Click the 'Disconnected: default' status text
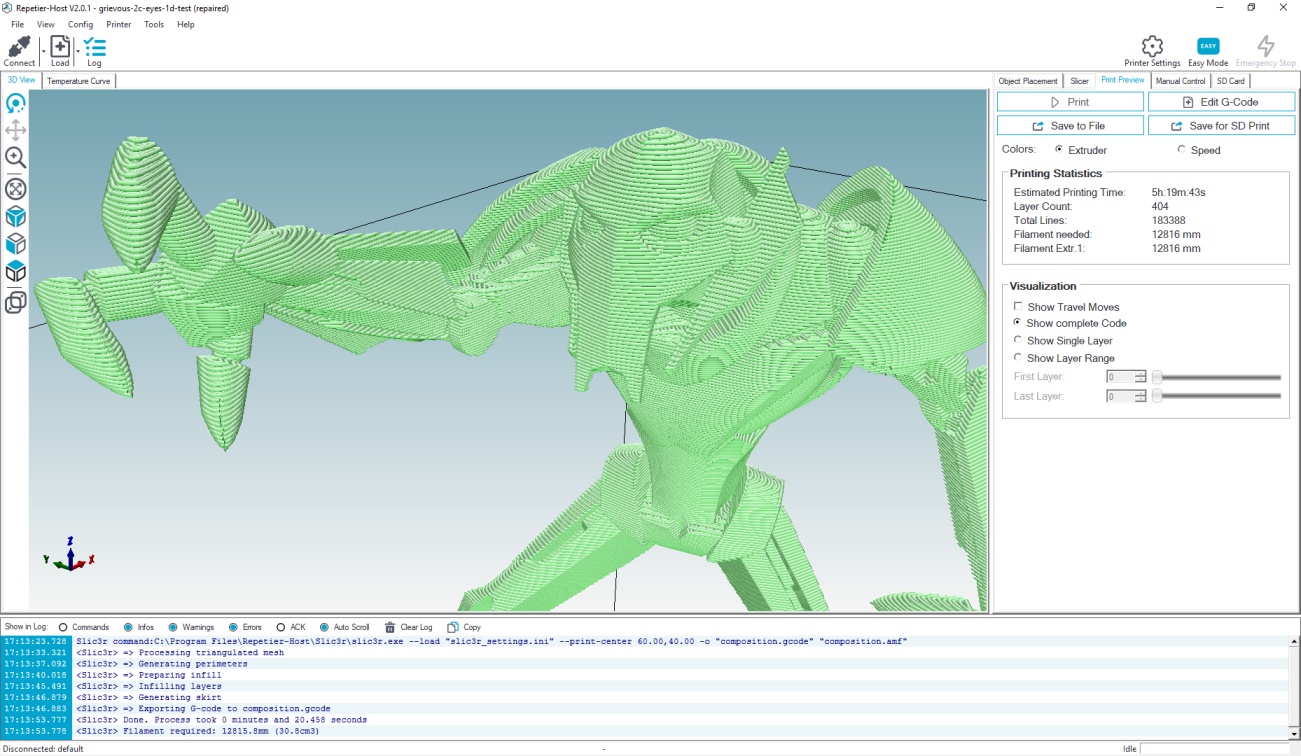 pyautogui.click(x=43, y=748)
